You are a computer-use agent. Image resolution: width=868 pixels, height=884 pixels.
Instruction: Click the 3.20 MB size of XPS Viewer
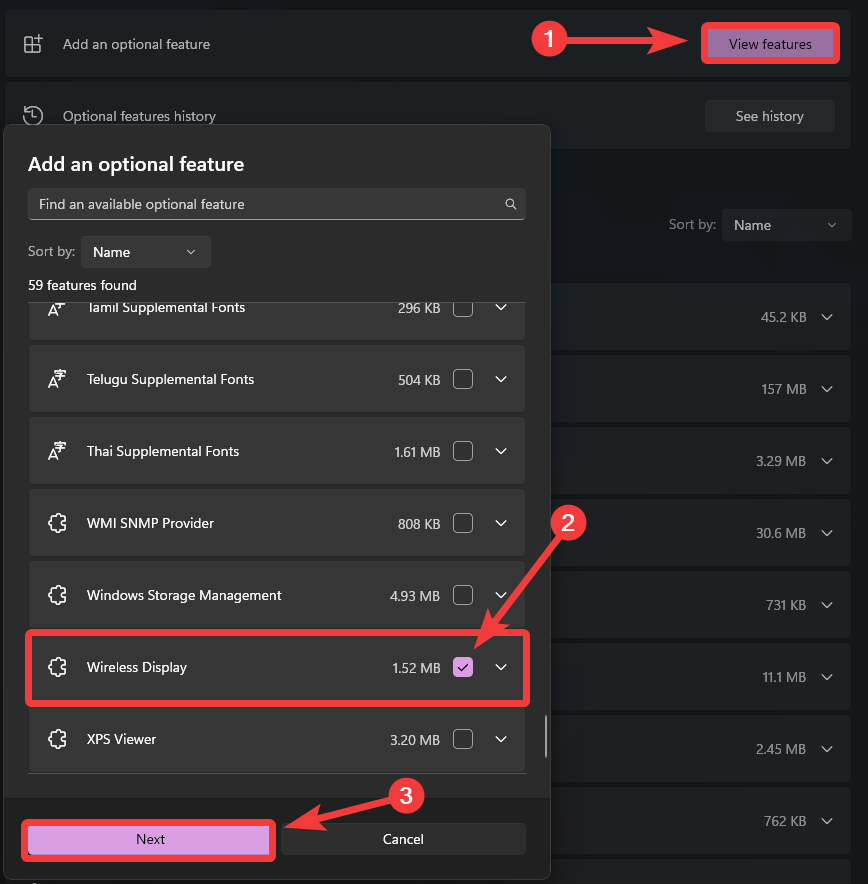click(415, 740)
